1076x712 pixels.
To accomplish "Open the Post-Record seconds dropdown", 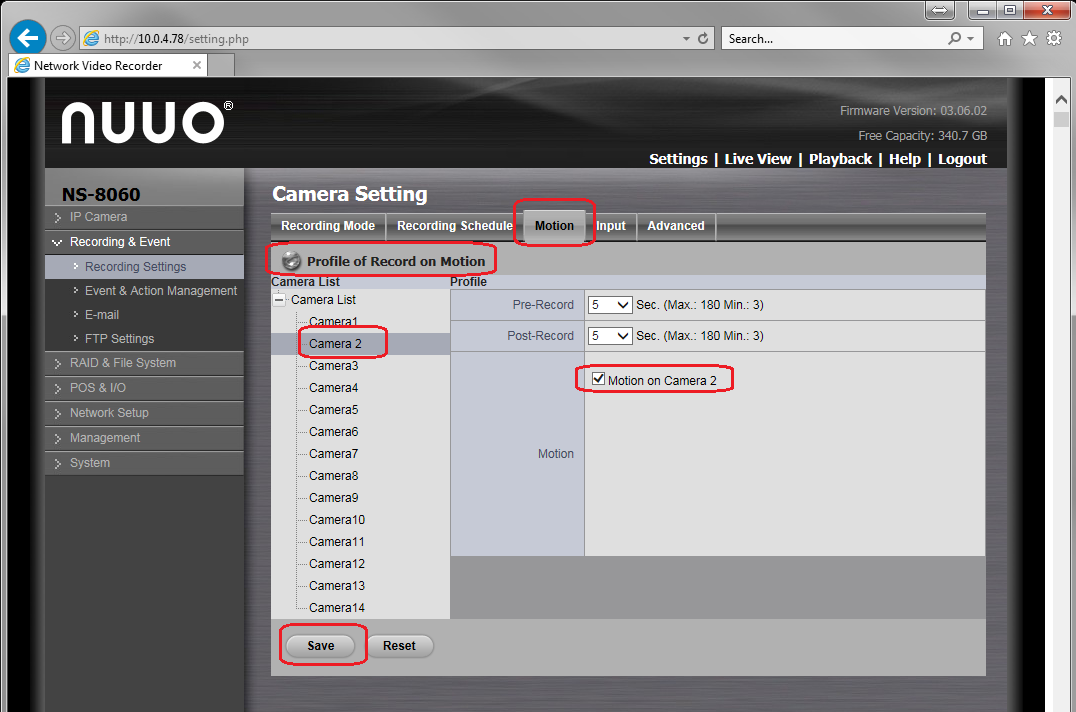I will pos(610,336).
